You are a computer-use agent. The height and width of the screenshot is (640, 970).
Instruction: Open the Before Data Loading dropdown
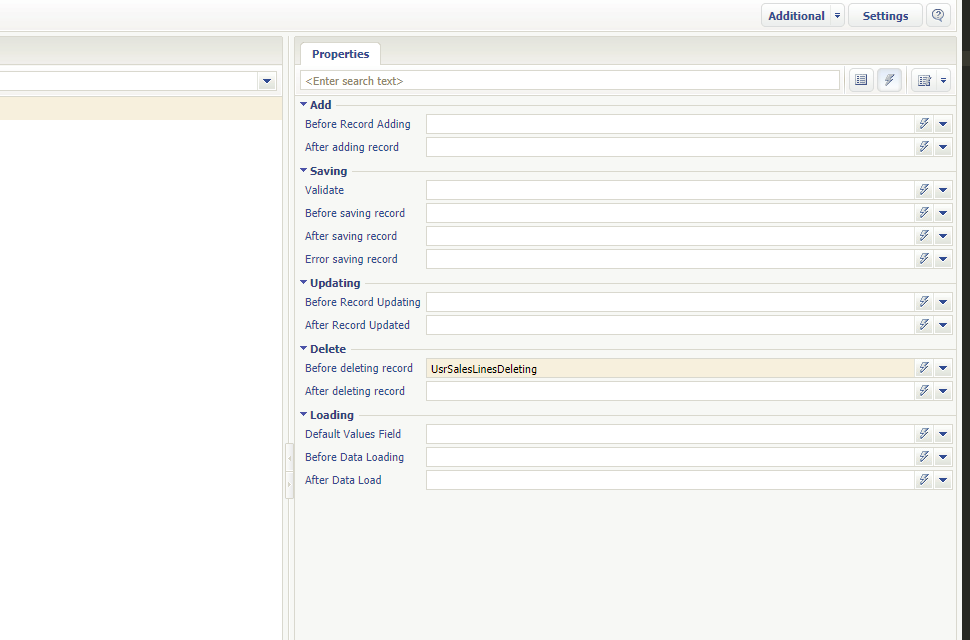pos(943,457)
